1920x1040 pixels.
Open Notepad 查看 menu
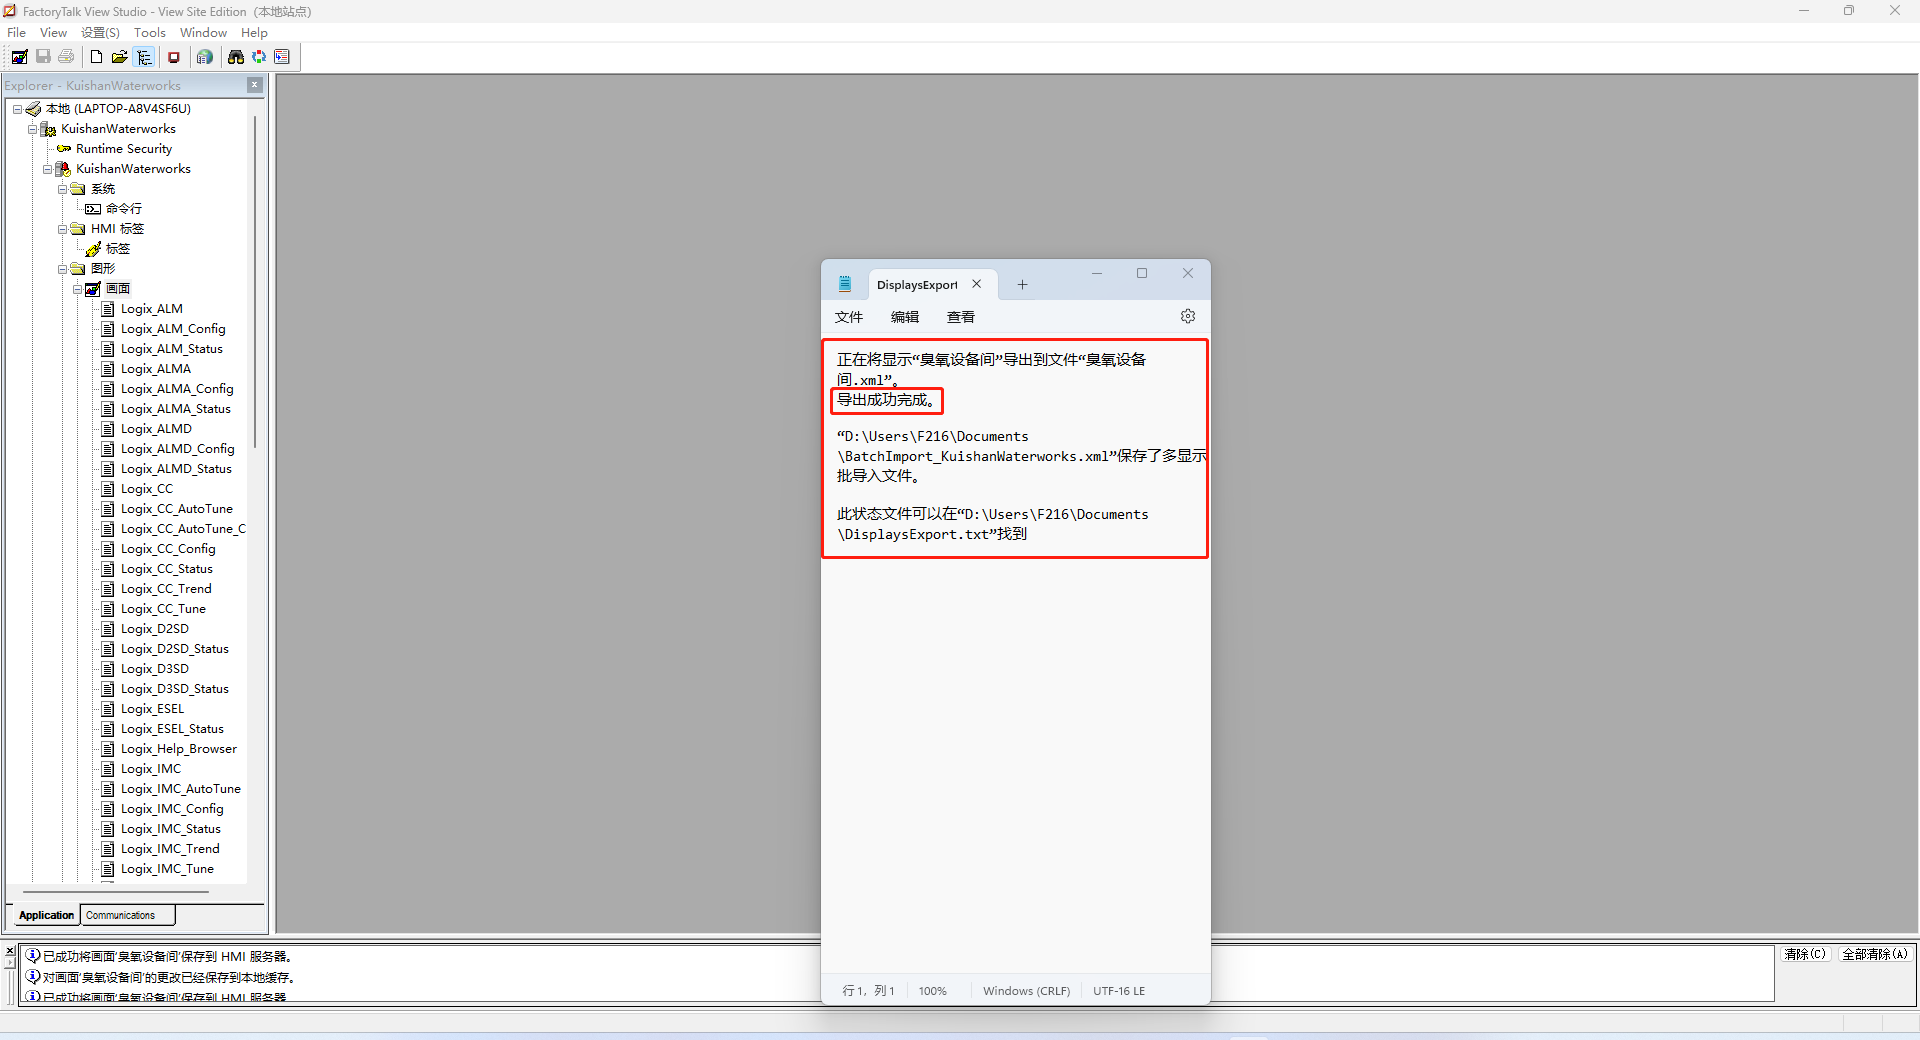pyautogui.click(x=961, y=317)
